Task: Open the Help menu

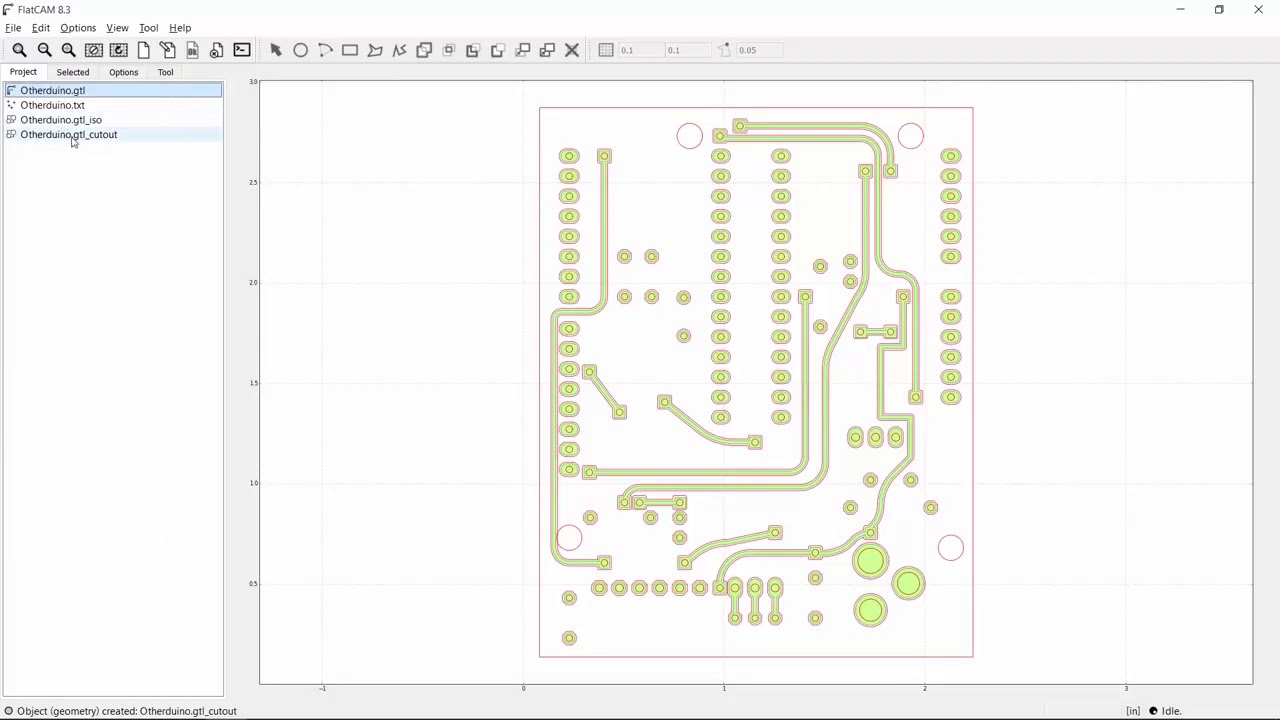Action: [x=180, y=28]
